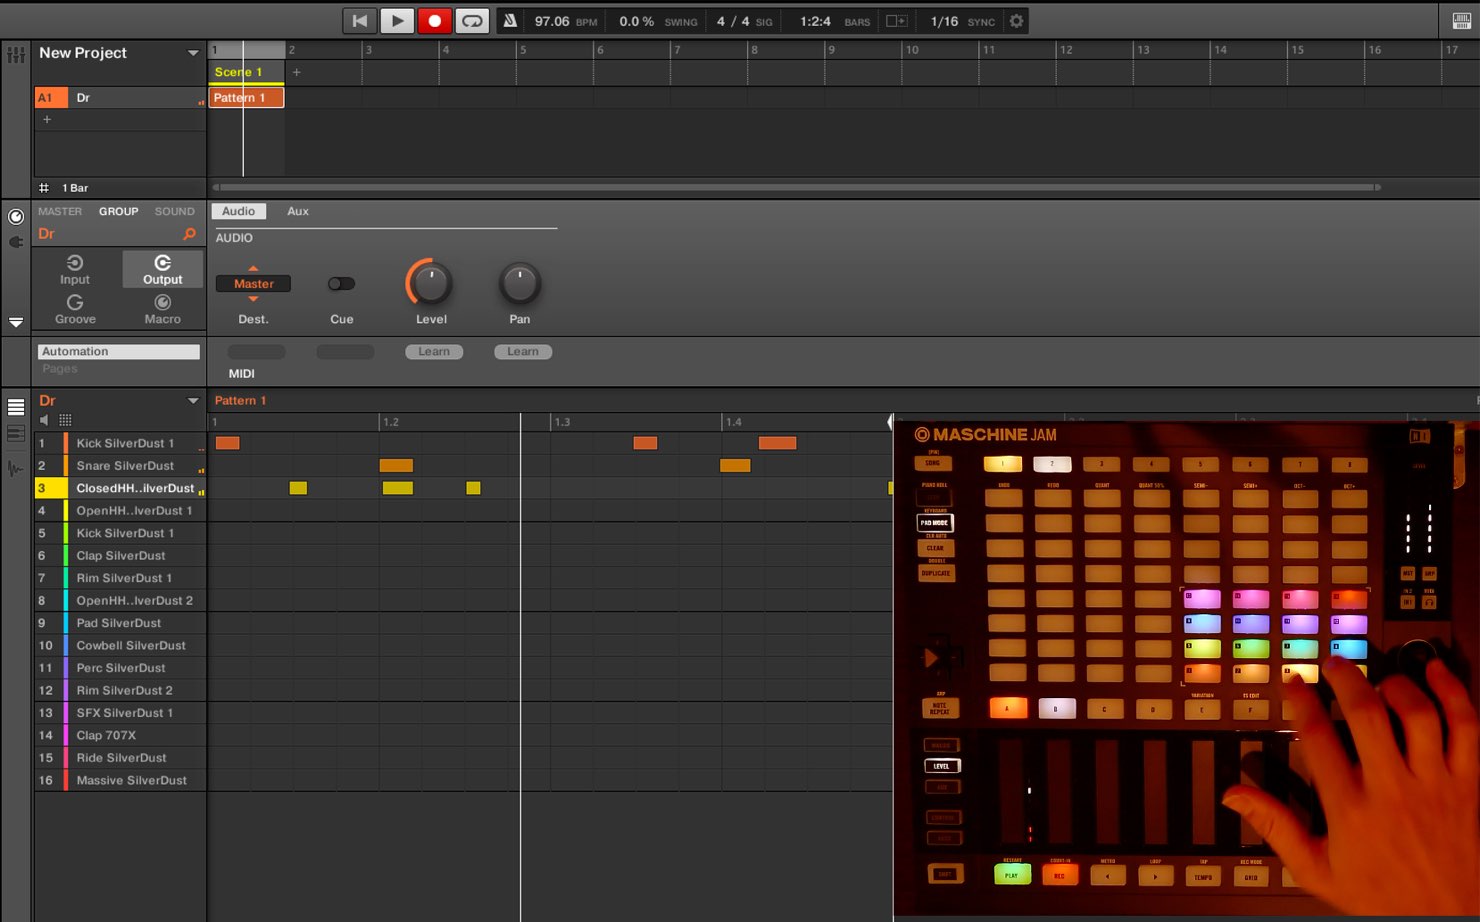Open the Output properties
The image size is (1480, 922).
[162, 270]
